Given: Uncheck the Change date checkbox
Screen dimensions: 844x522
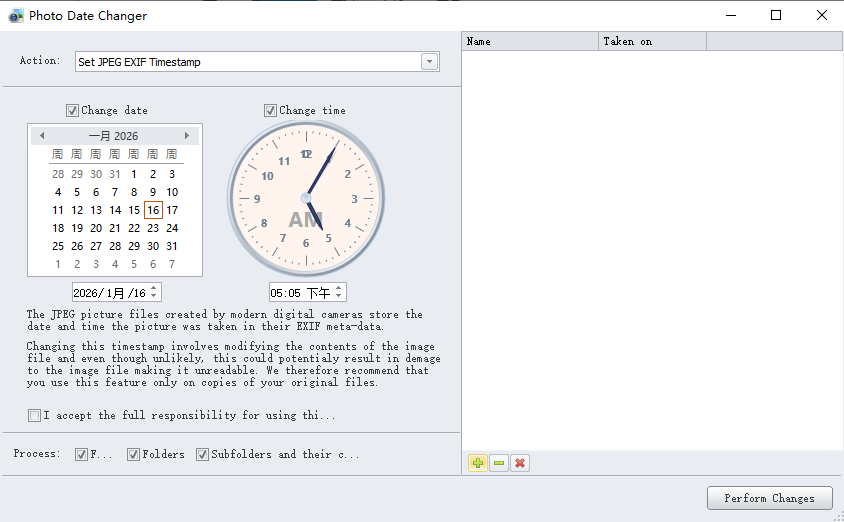Looking at the screenshot, I should click(x=73, y=111).
